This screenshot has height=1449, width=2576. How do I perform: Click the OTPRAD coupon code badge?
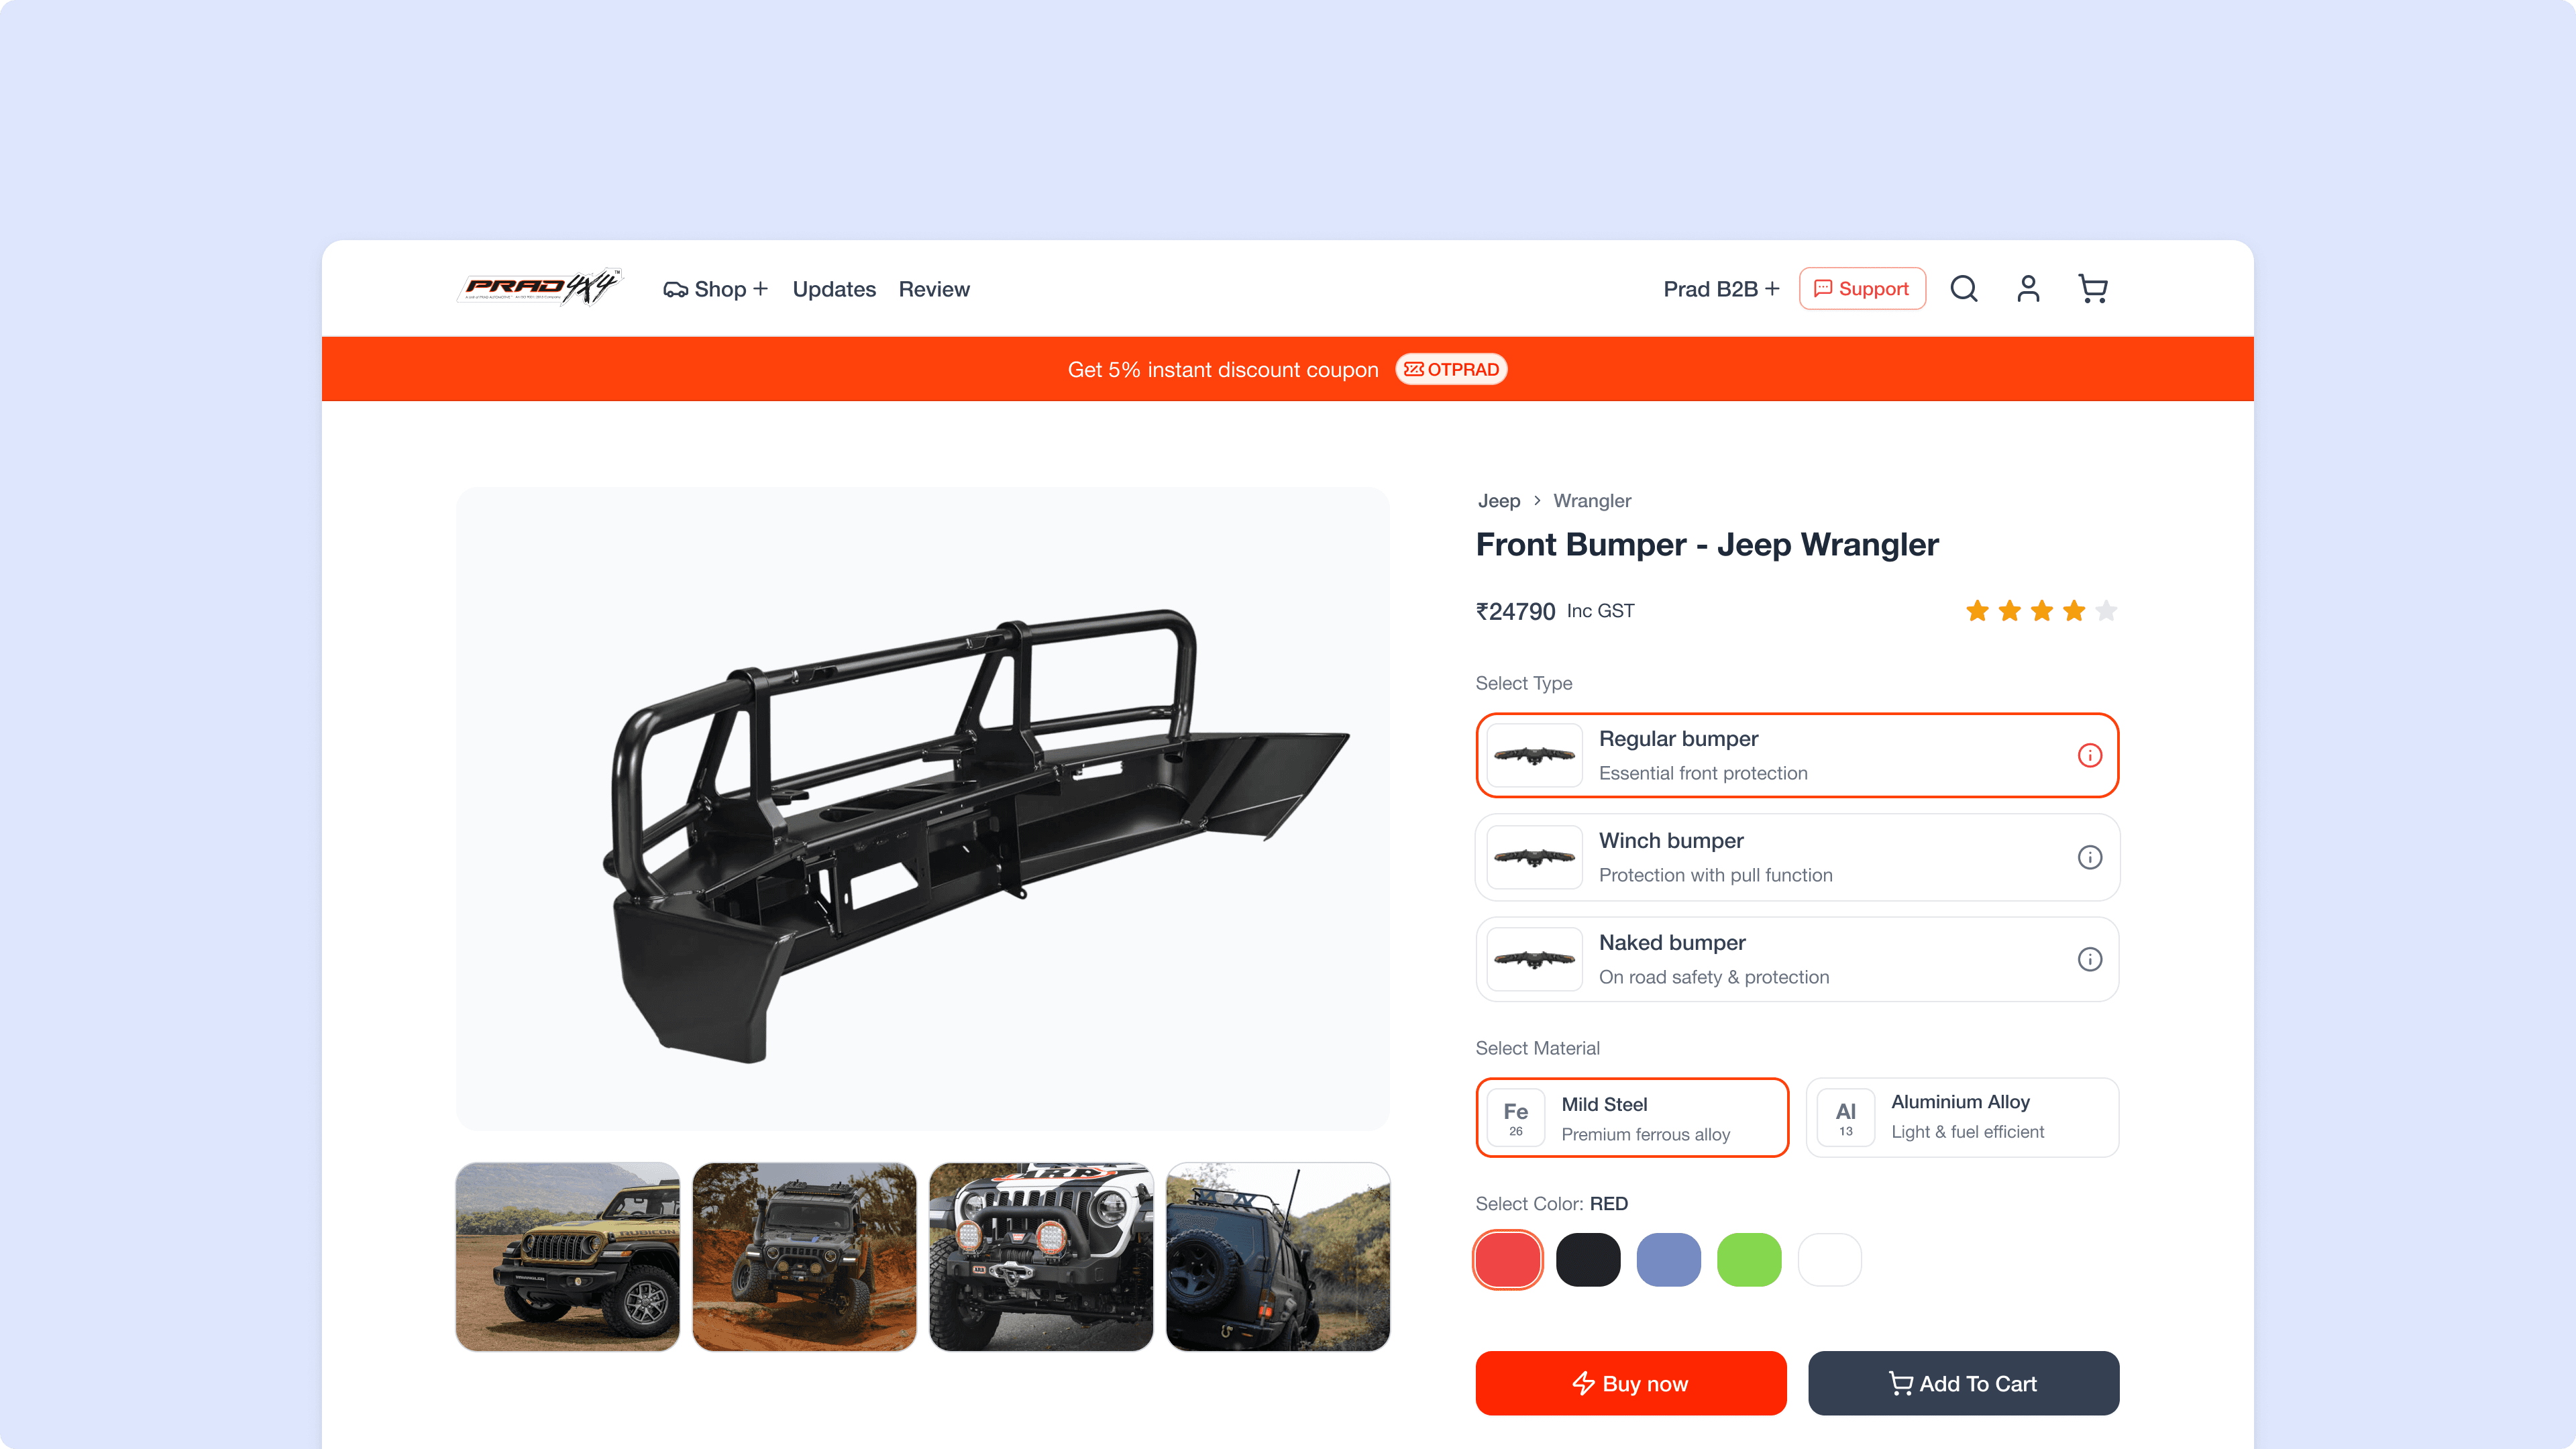(x=1451, y=369)
